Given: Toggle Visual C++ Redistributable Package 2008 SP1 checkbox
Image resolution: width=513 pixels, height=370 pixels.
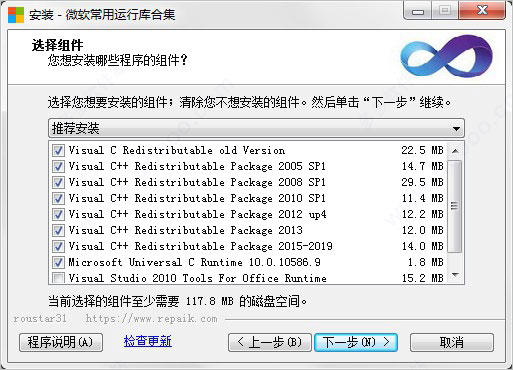Looking at the screenshot, I should point(58,182).
